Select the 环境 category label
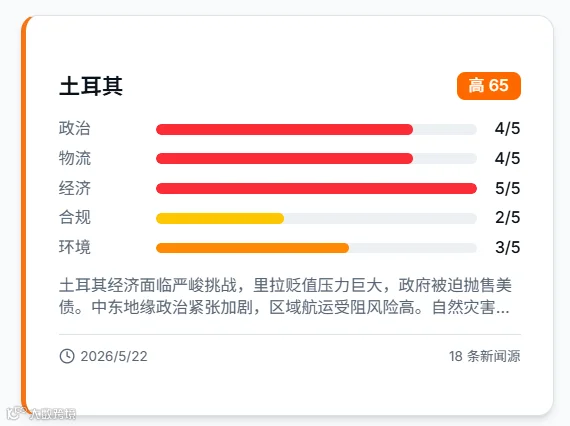The height and width of the screenshot is (426, 570). coord(75,247)
